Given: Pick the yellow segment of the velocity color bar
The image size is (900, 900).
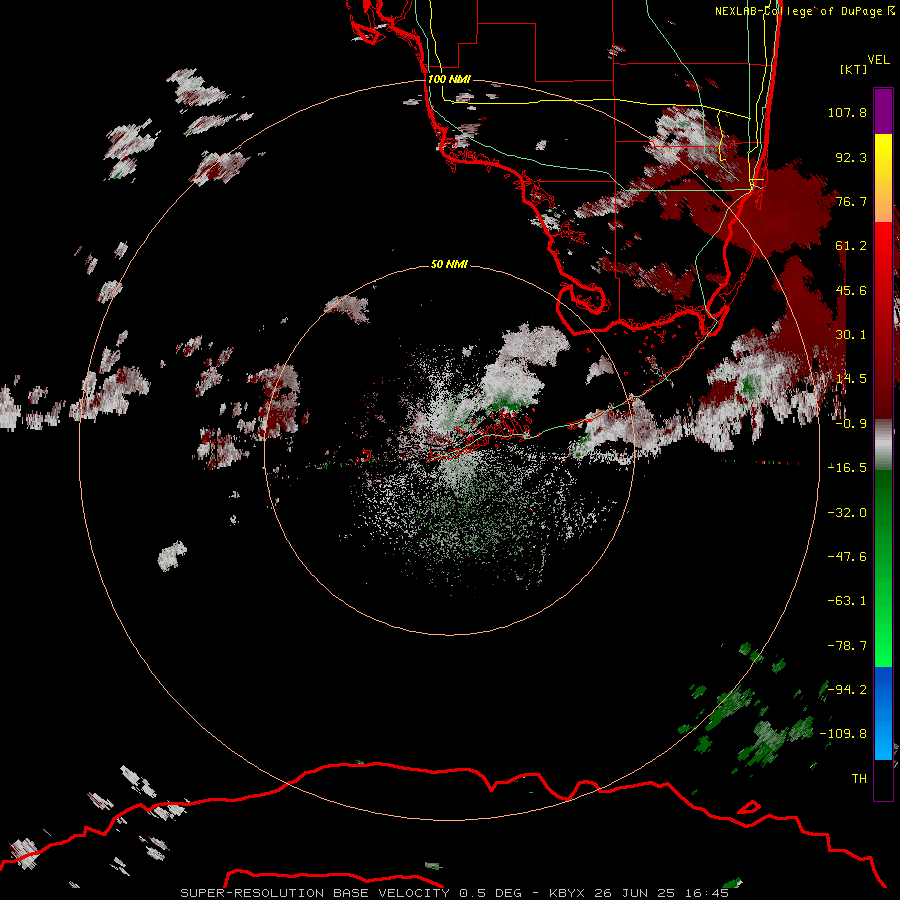Looking at the screenshot, I should [x=883, y=178].
